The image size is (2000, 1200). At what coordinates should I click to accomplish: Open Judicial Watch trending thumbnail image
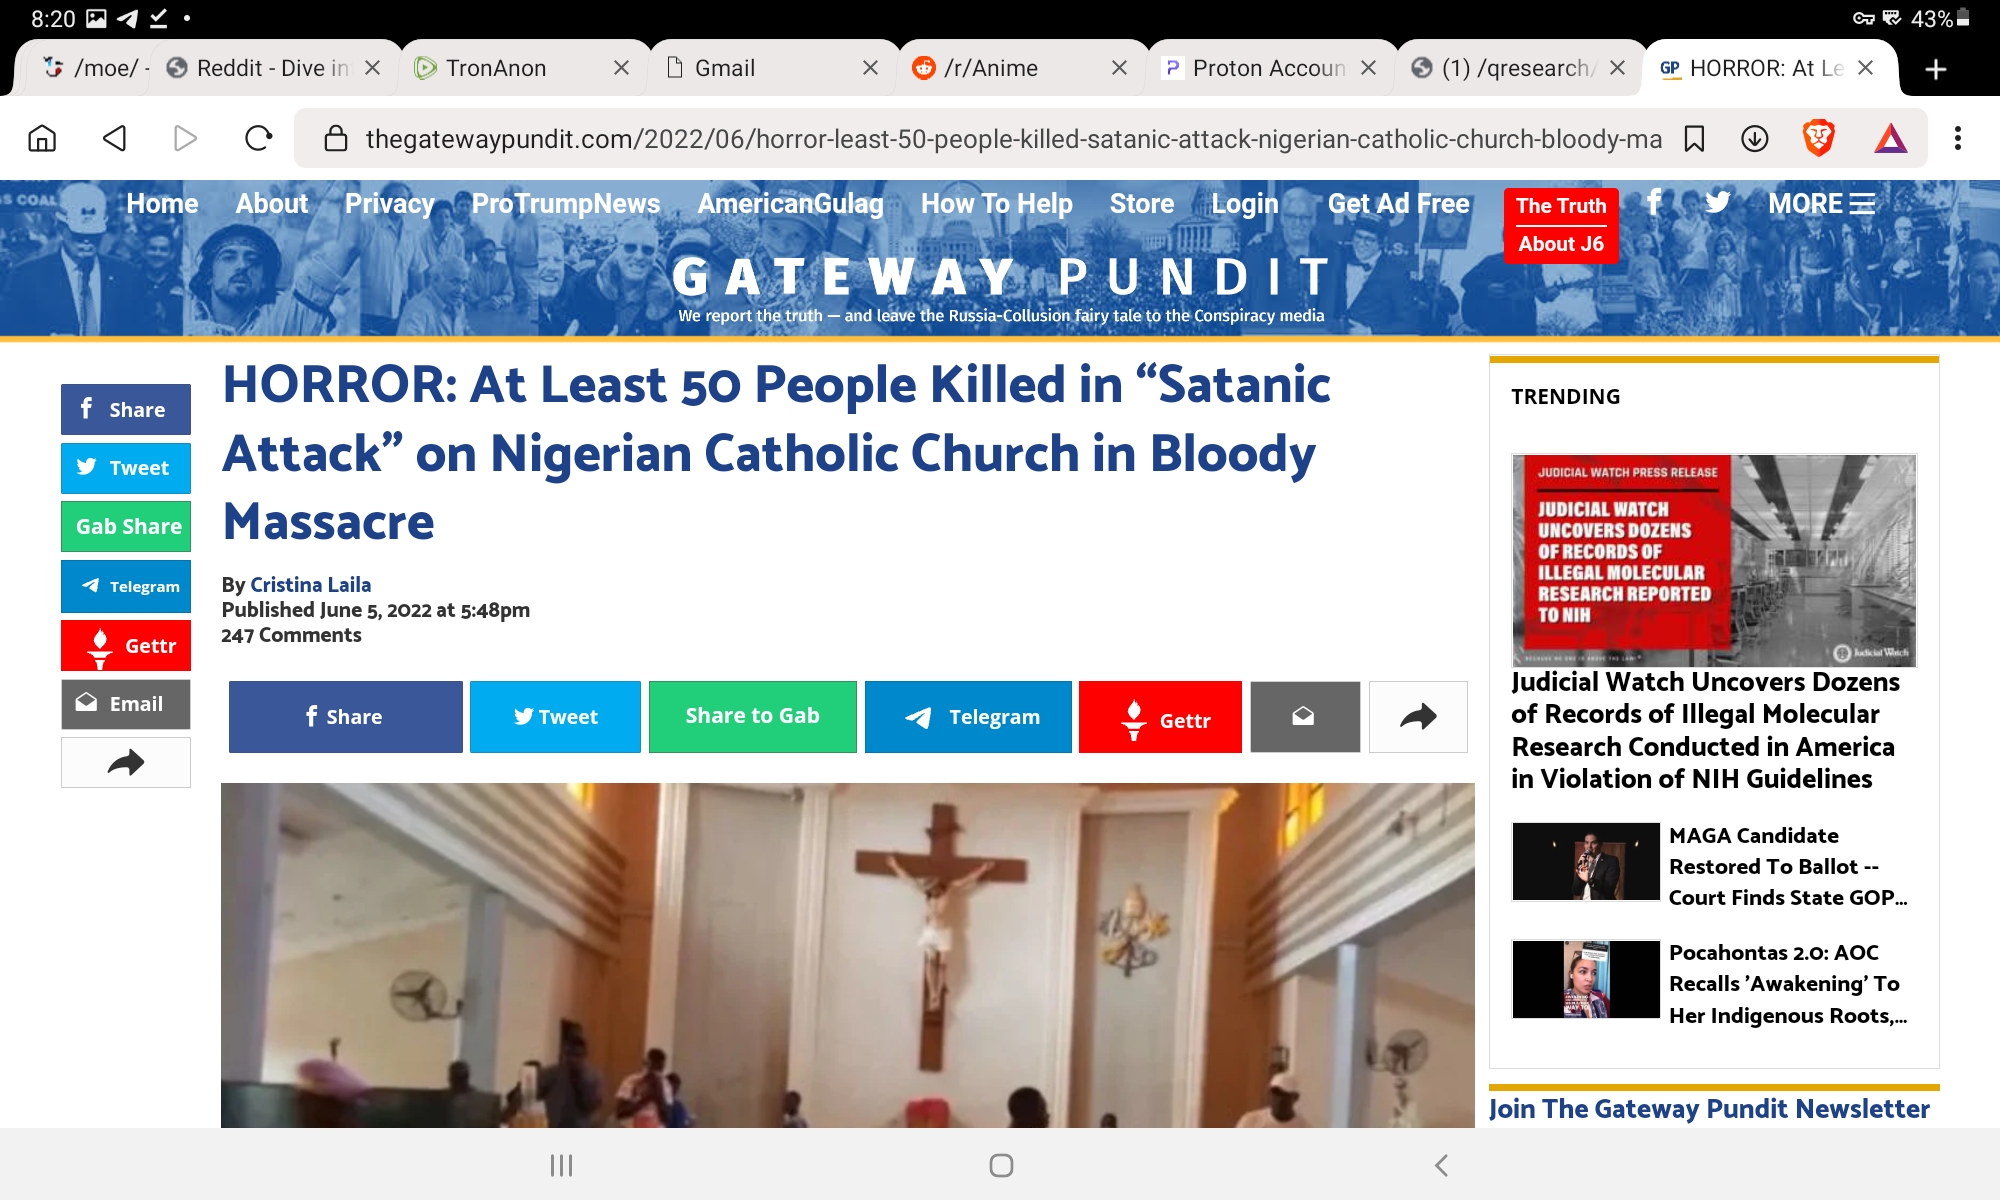(1714, 560)
